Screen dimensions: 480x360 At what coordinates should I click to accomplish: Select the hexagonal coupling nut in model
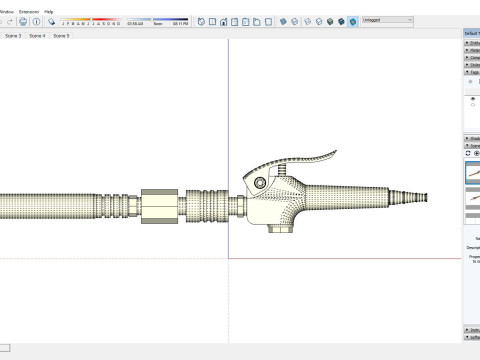[x=159, y=206]
